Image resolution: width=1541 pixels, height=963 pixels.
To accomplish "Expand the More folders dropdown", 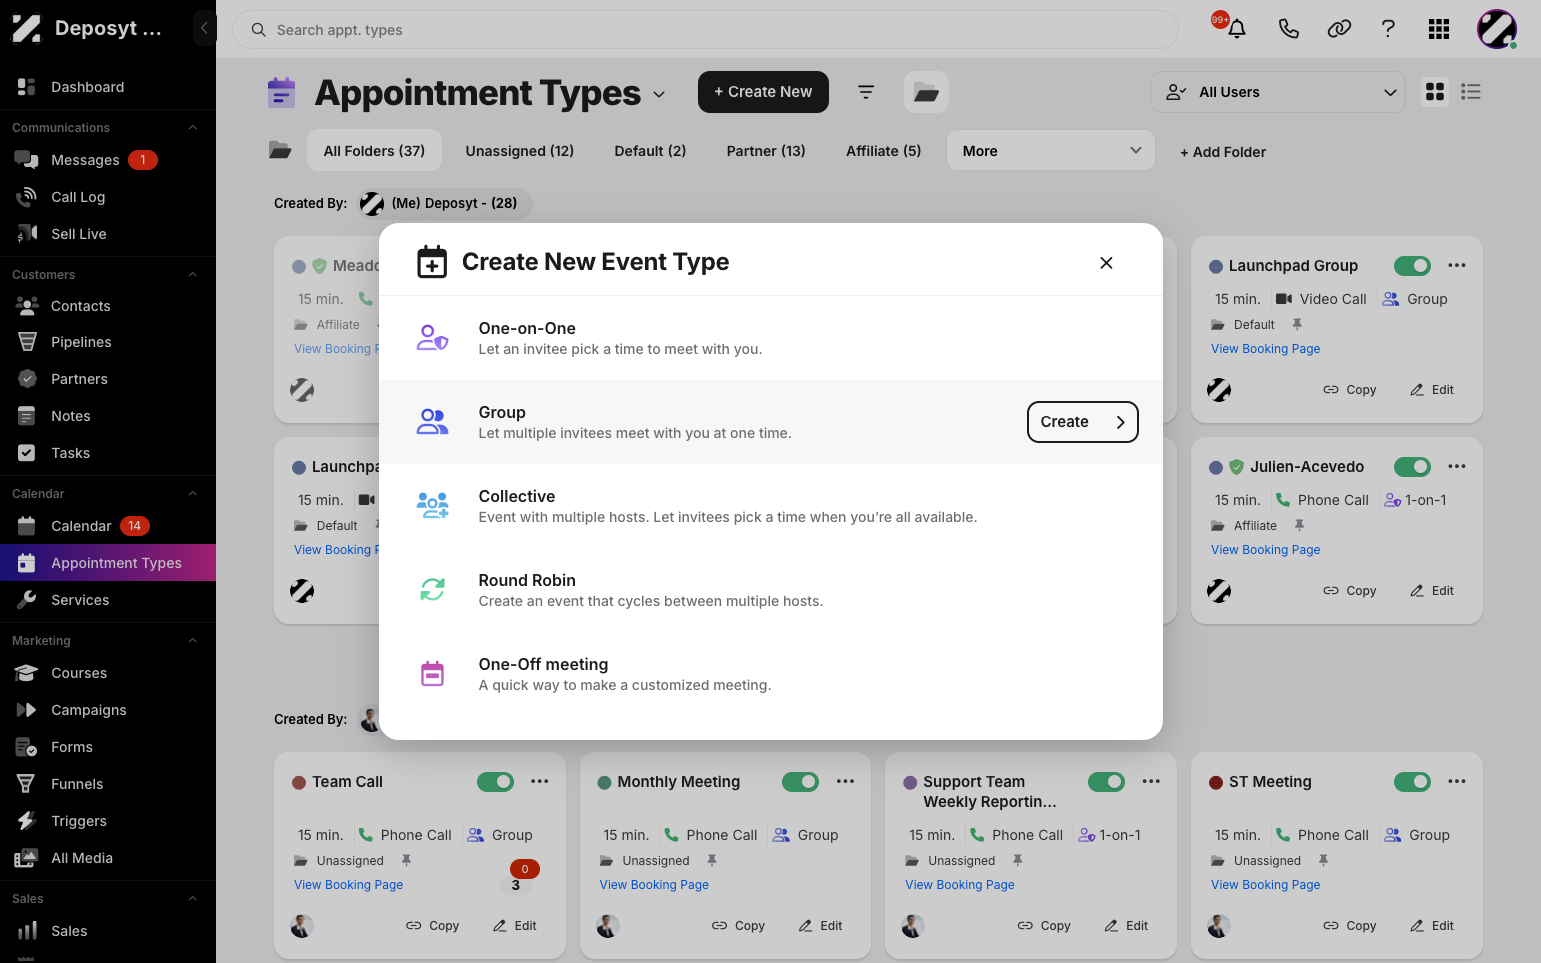I will 1050,151.
